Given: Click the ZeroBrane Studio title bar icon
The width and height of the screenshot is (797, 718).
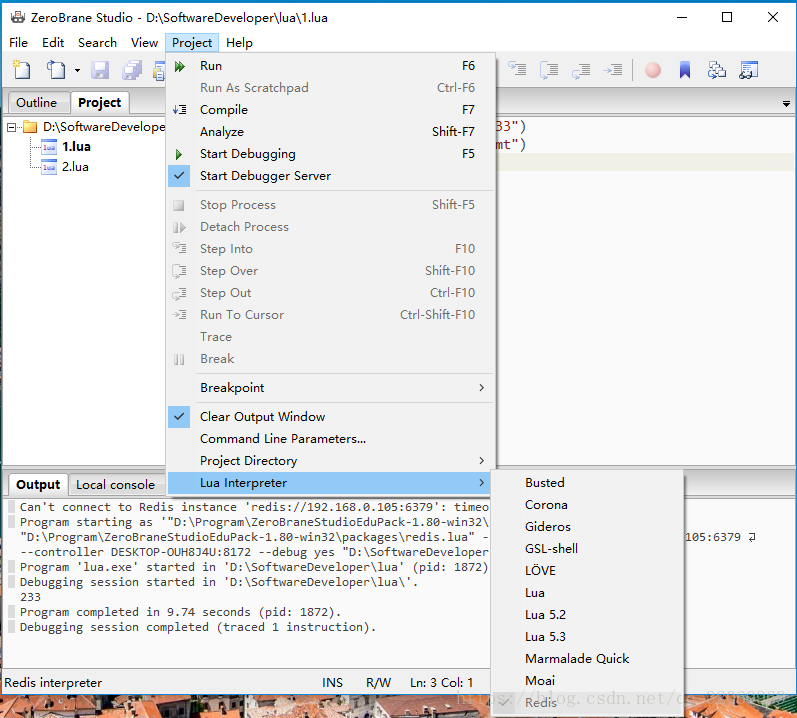Looking at the screenshot, I should [18, 17].
